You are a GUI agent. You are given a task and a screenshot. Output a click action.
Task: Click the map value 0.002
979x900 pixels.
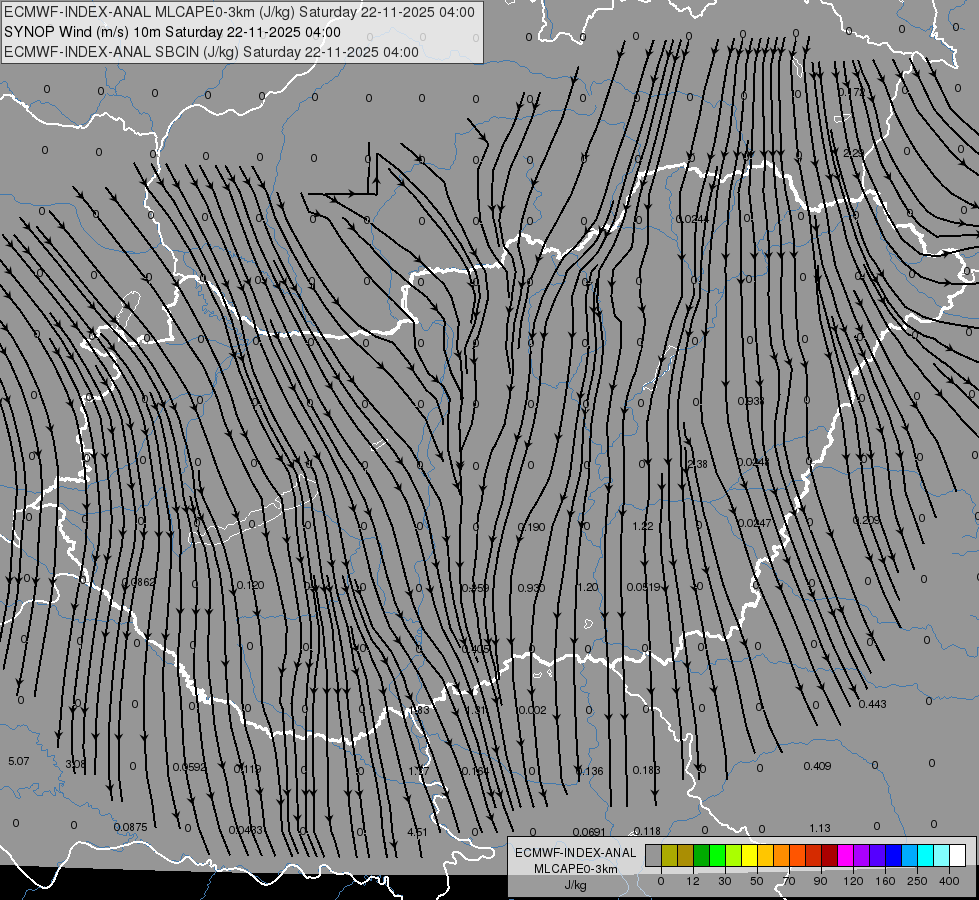coord(532,710)
